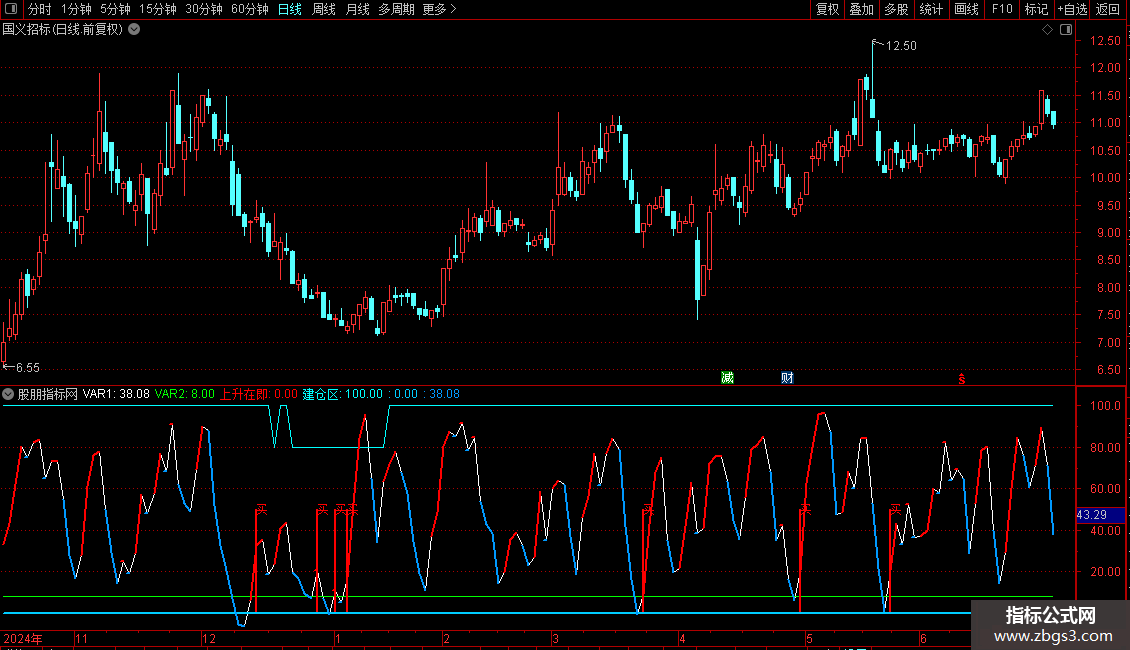This screenshot has height=650, width=1130.
Task: Click month 6 on time axis
Action: (923, 638)
